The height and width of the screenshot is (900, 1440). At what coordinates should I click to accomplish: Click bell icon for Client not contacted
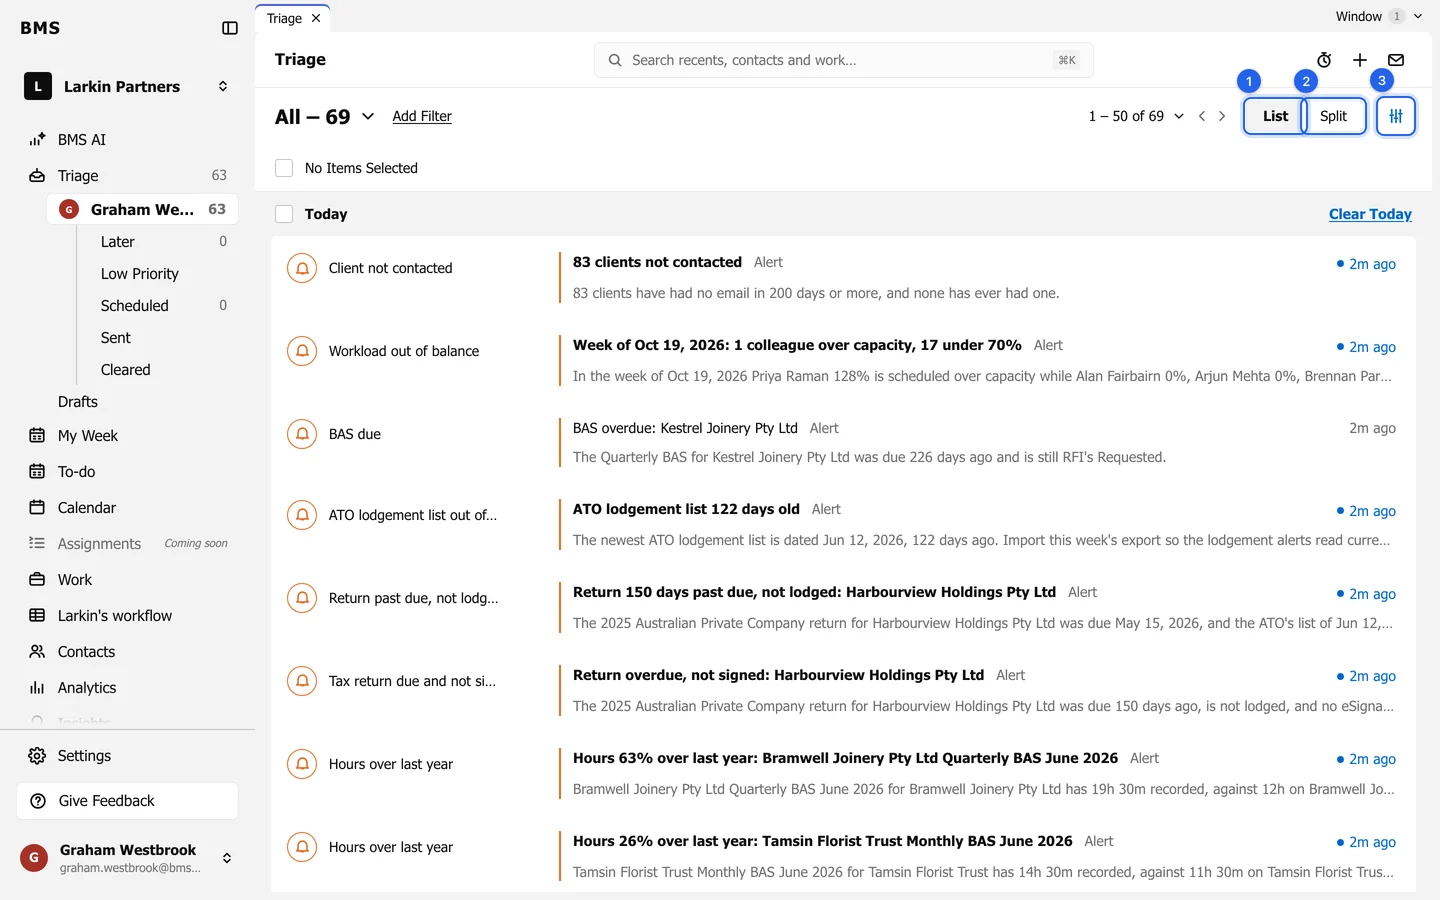coord(302,268)
